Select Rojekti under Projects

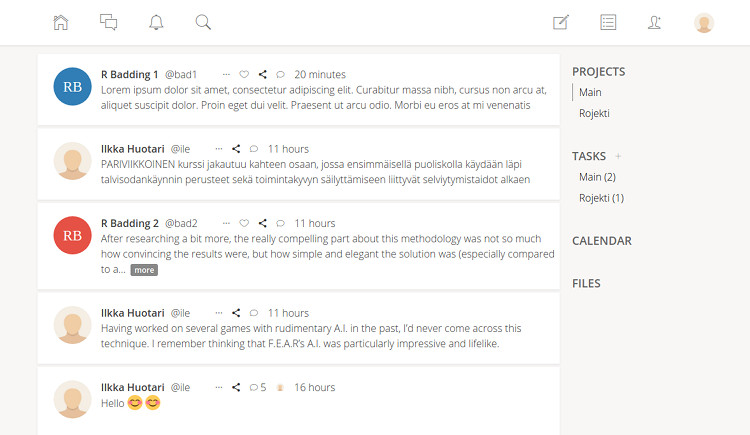pyautogui.click(x=594, y=113)
